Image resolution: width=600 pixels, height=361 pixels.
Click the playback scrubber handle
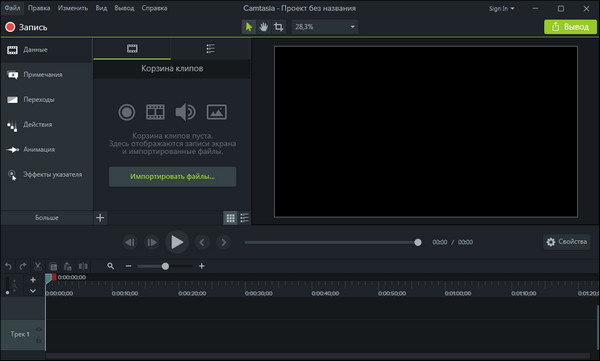tap(418, 242)
